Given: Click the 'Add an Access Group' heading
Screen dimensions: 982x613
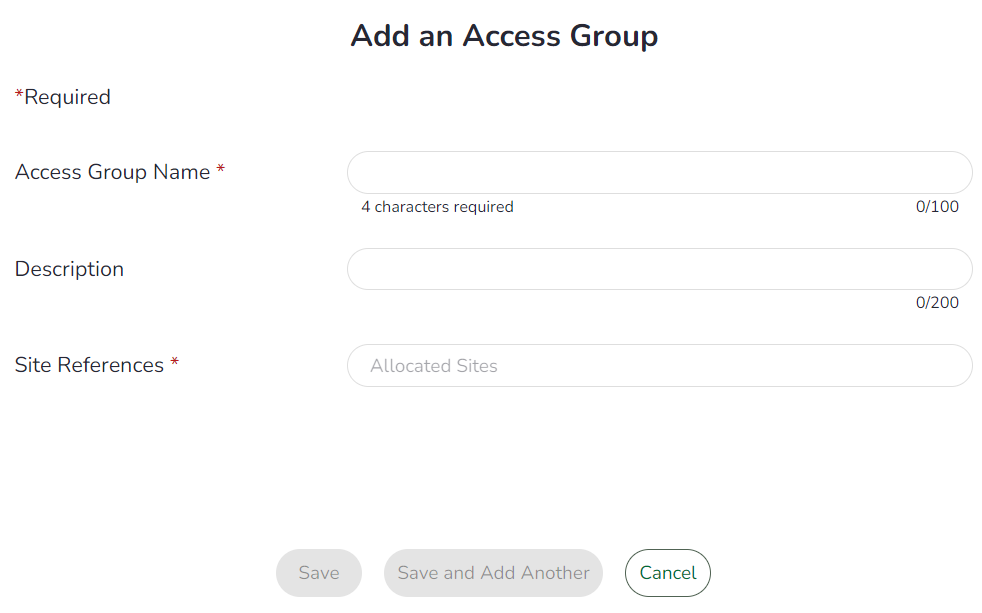Looking at the screenshot, I should click(x=504, y=36).
